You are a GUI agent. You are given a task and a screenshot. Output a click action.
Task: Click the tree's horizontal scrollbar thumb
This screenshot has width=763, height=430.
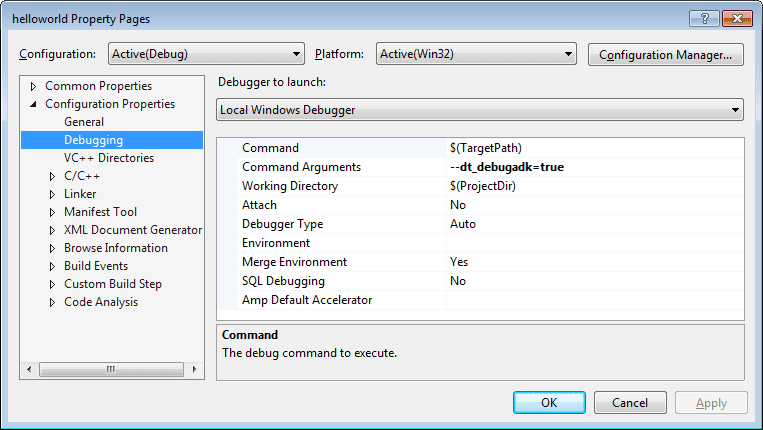[111, 369]
